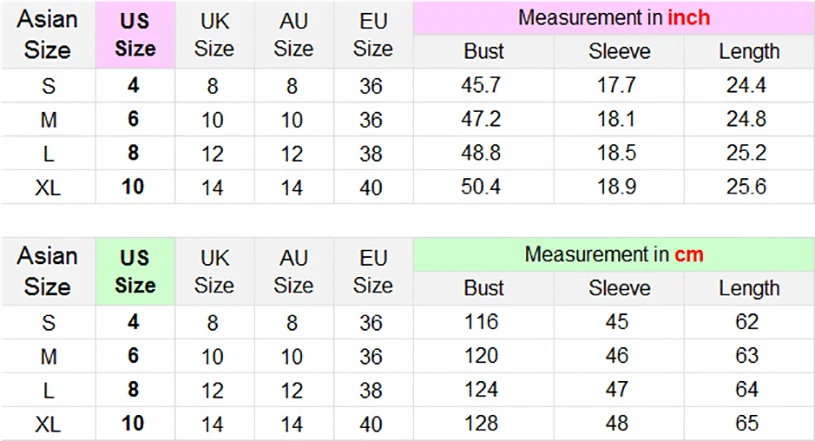Click the 25.6 length value
The height and width of the screenshot is (441, 815).
point(746,187)
